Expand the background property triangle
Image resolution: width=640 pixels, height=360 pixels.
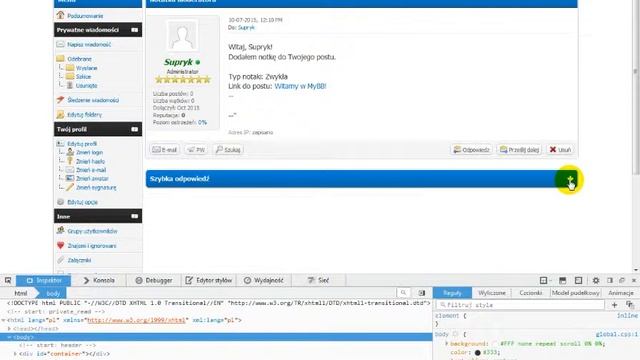click(447, 344)
